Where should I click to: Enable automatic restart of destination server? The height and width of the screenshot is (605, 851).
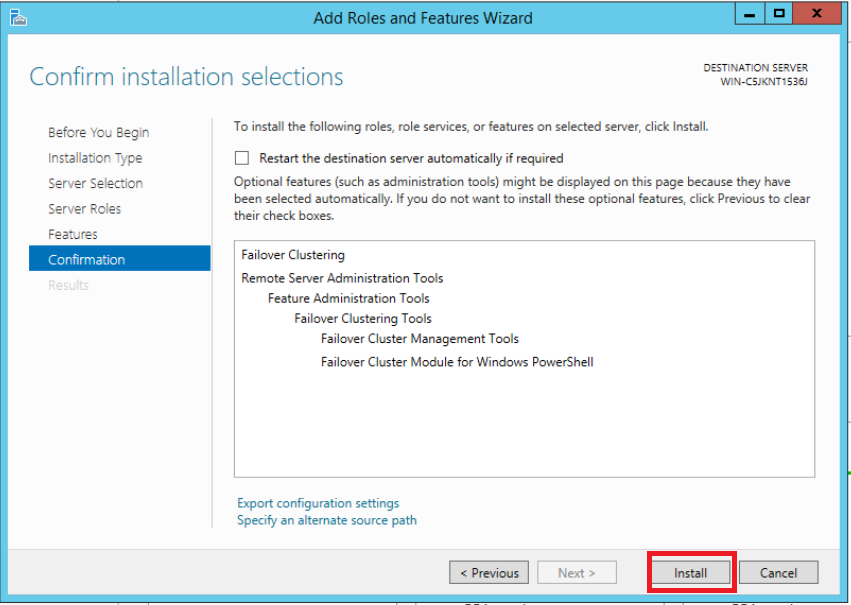[x=241, y=158]
